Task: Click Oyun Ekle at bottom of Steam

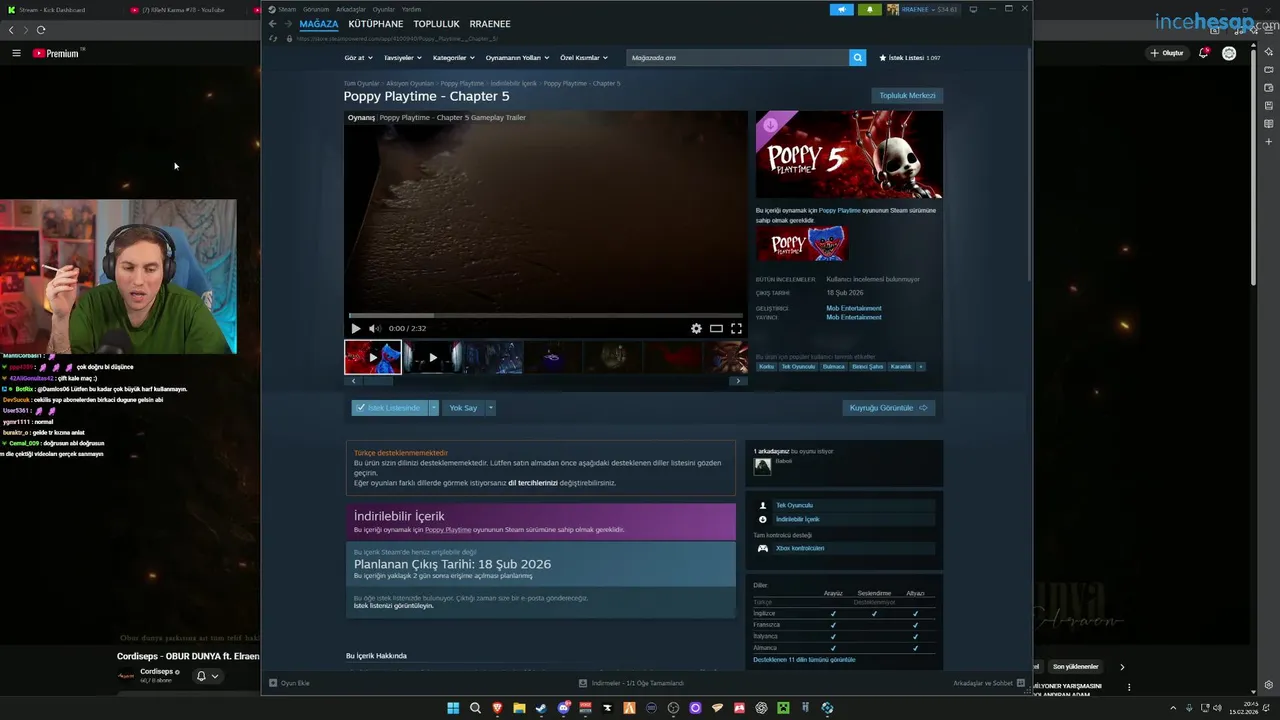Action: (289, 683)
